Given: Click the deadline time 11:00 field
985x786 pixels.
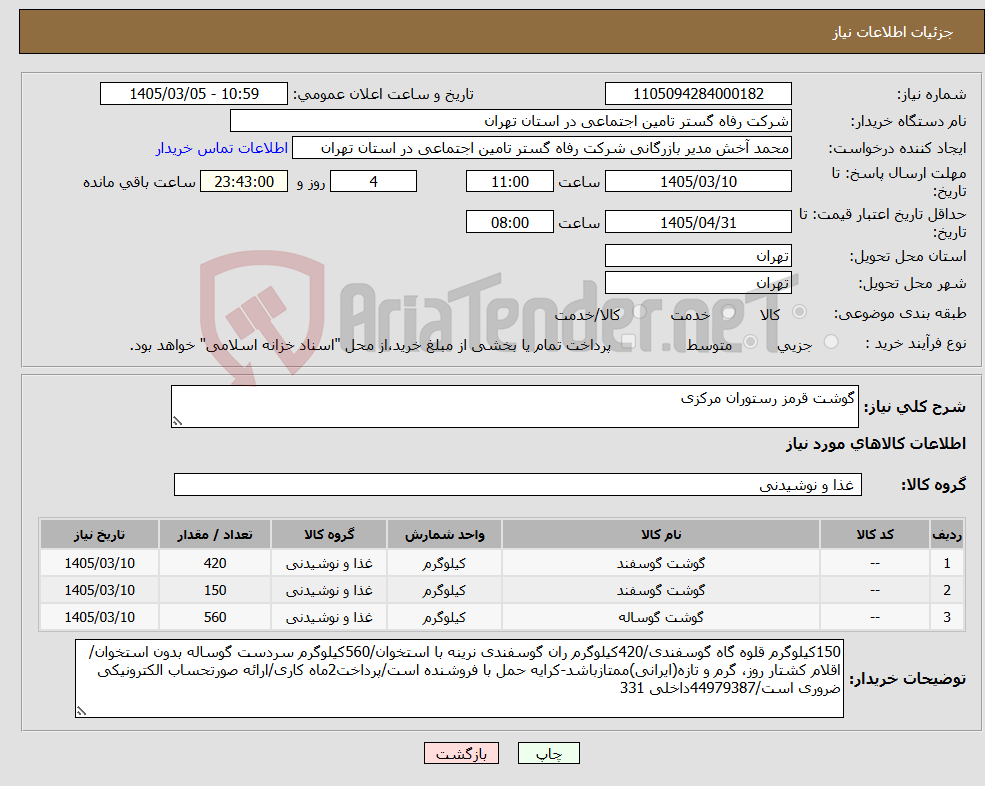Looking at the screenshot, I should tap(509, 182).
